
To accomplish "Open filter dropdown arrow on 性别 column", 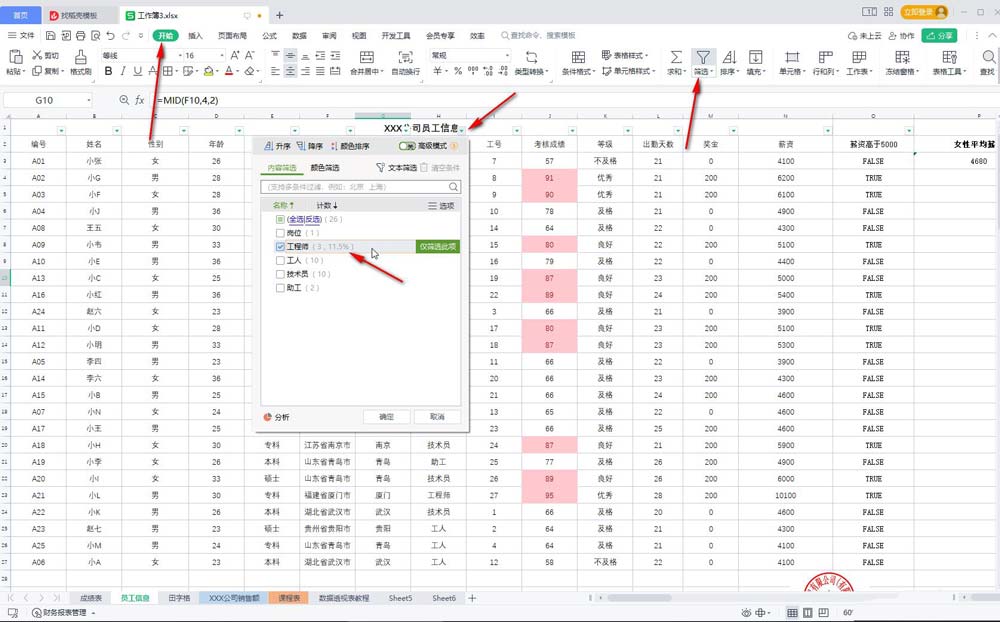I will pos(184,131).
